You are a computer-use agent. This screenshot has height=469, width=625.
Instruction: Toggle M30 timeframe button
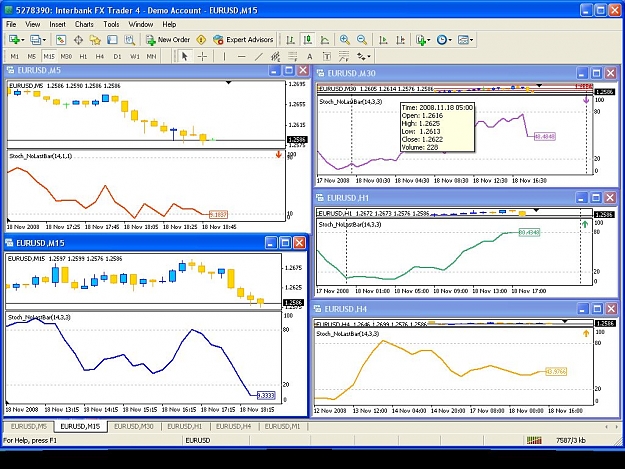pos(66,57)
